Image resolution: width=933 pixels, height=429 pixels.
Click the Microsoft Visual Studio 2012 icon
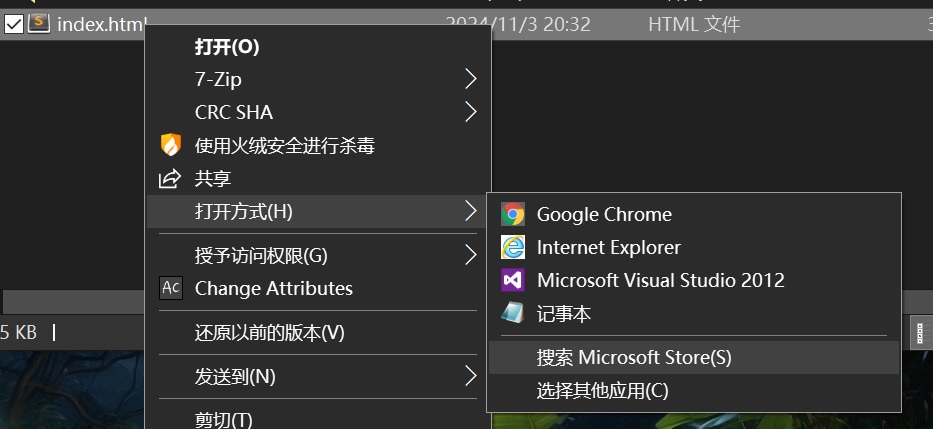point(513,280)
